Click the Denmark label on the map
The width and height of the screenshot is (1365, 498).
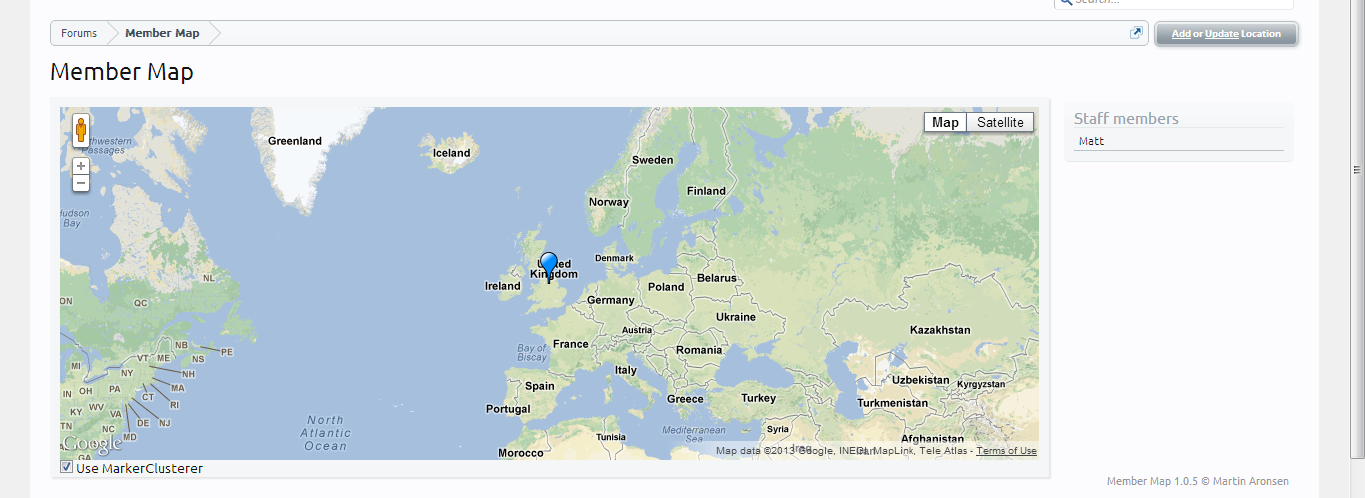(x=615, y=258)
